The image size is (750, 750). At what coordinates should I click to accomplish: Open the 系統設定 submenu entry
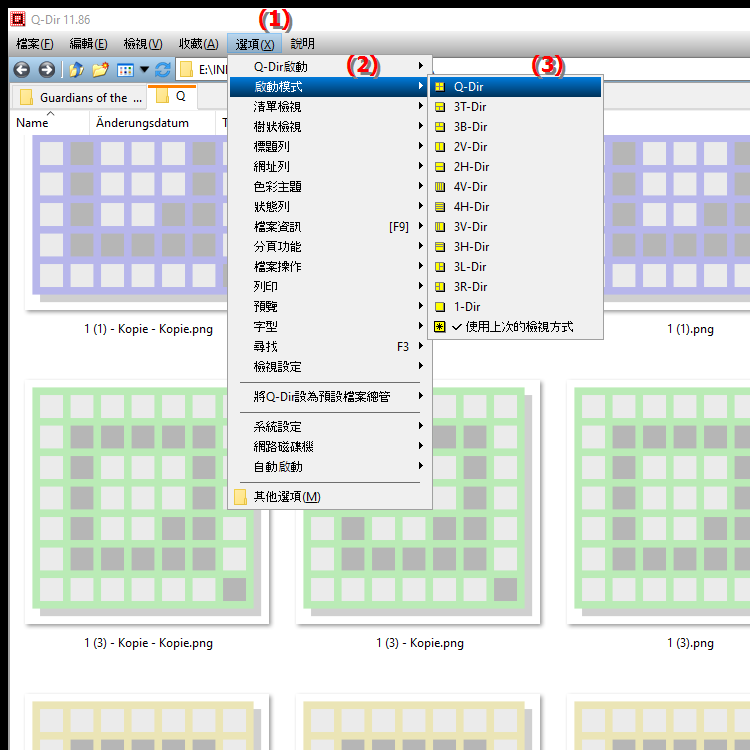[x=330, y=427]
